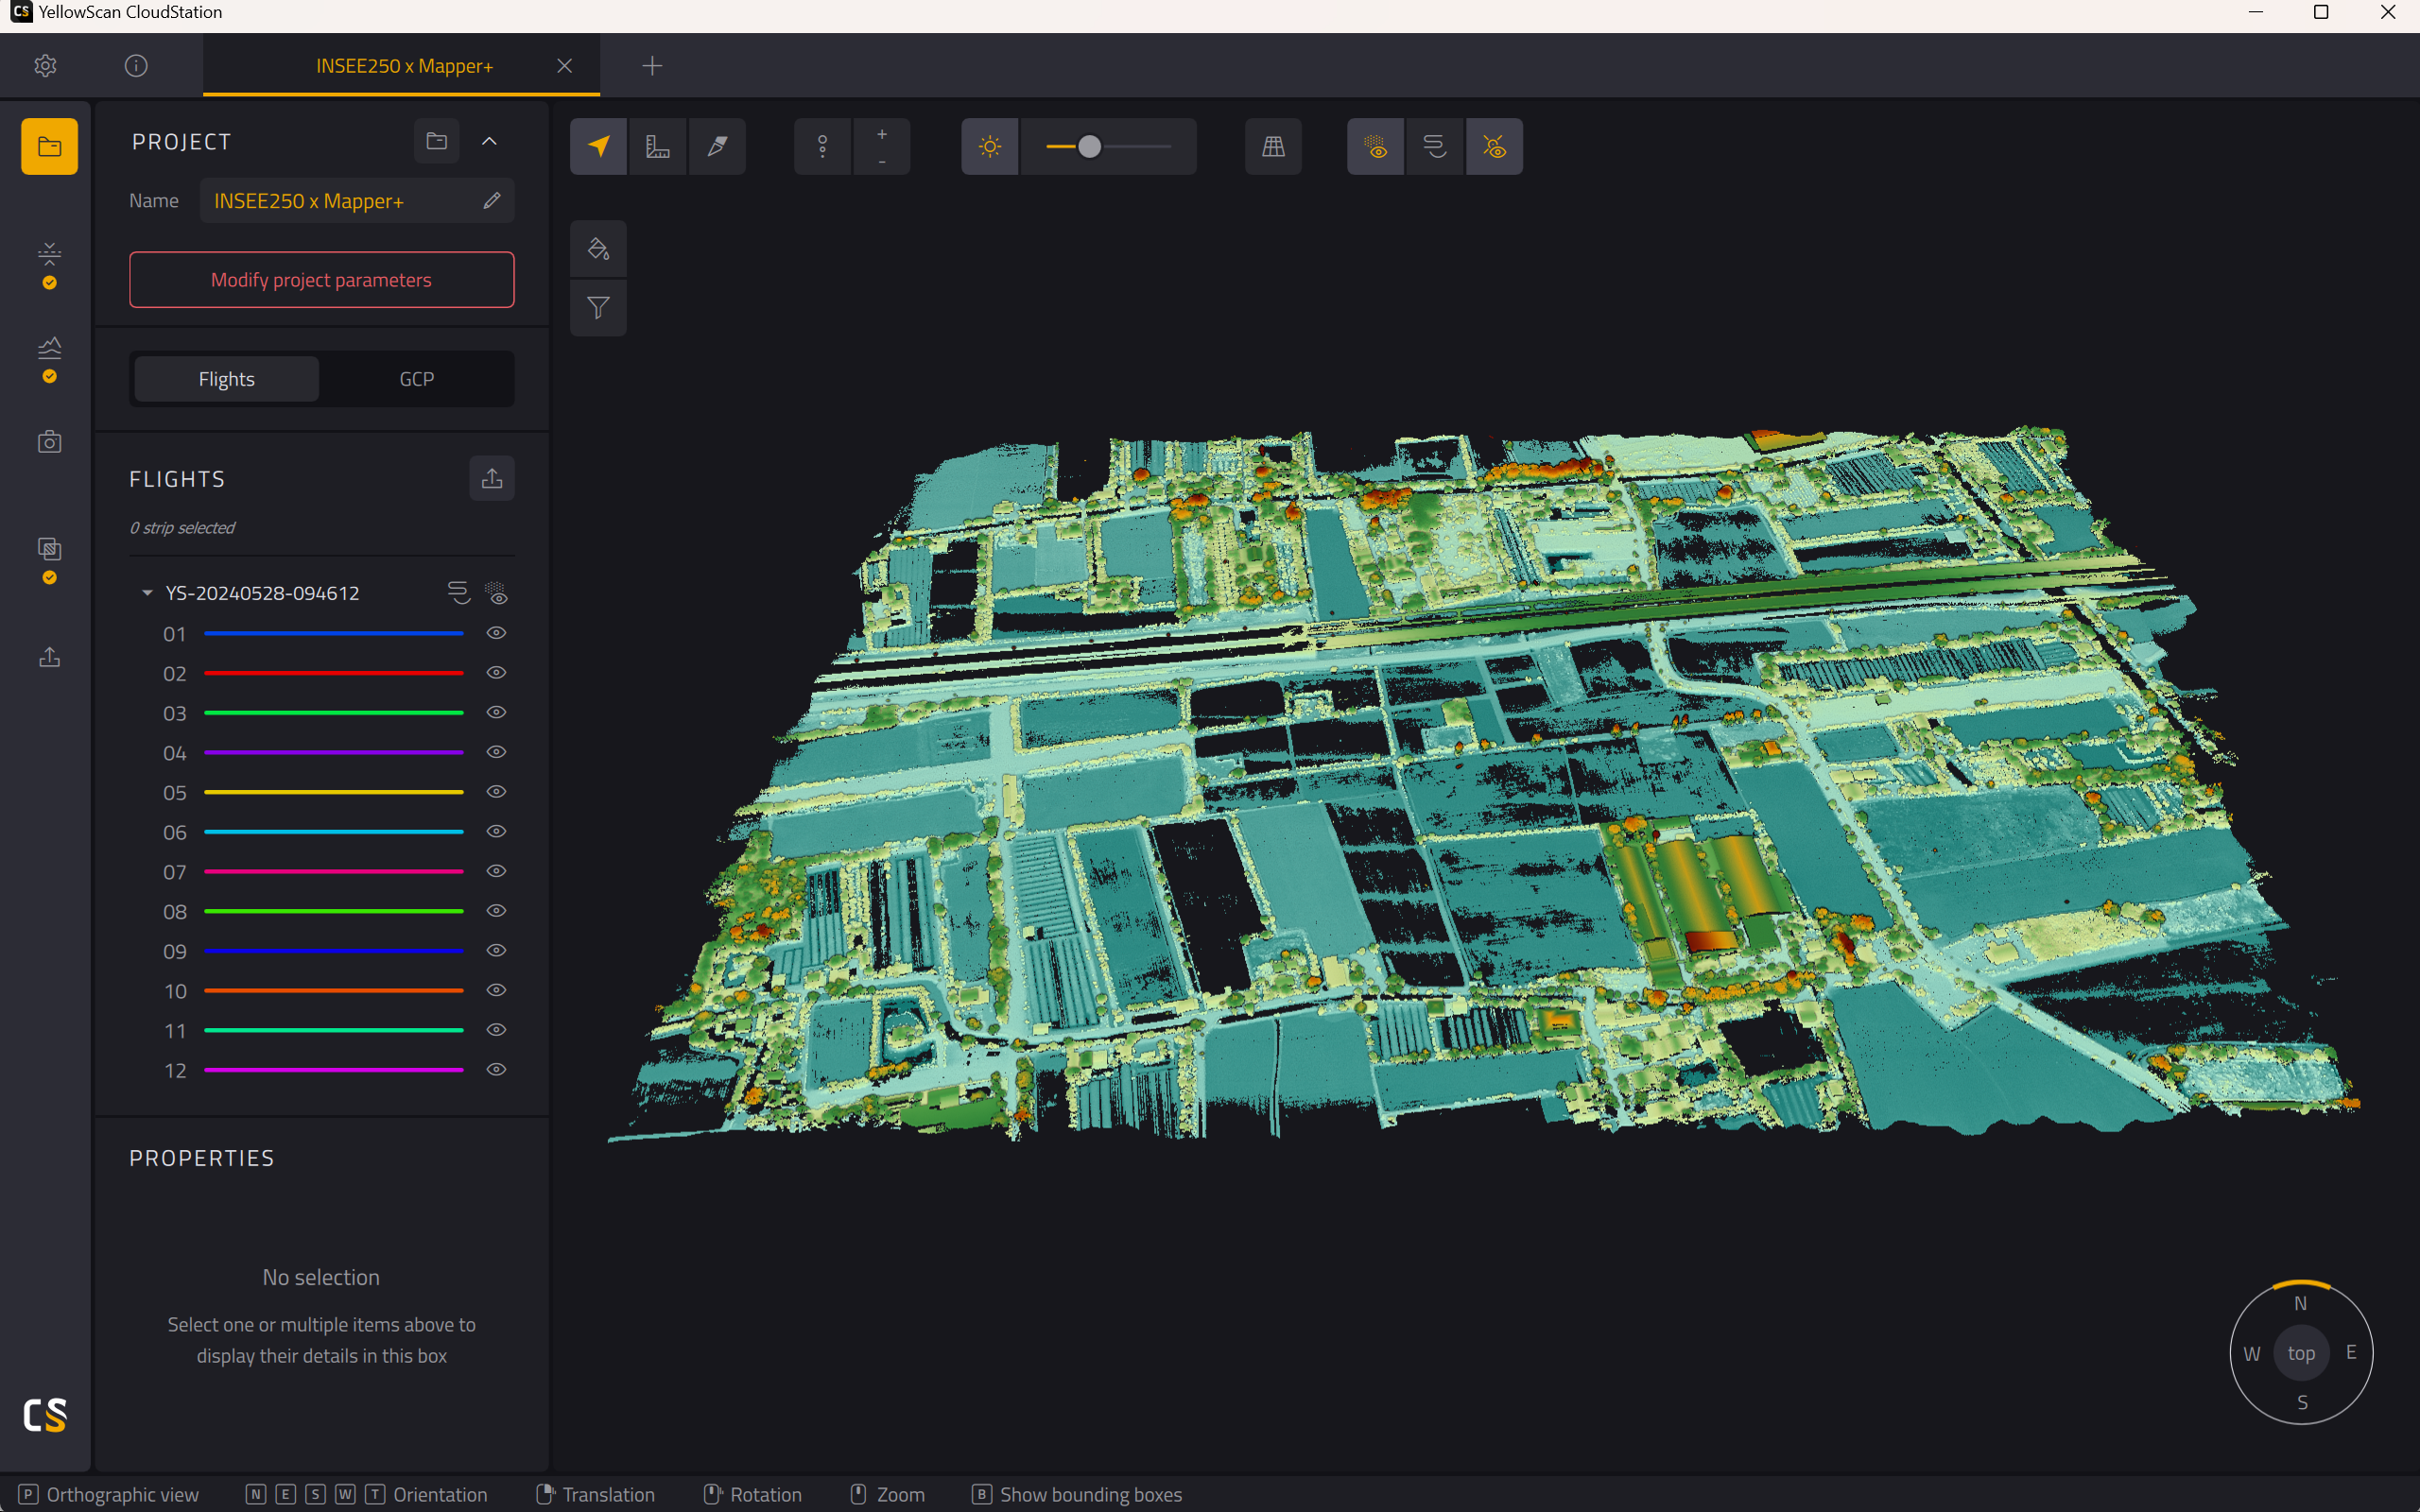Click Modify project parameters button
The width and height of the screenshot is (2420, 1512).
[x=321, y=280]
